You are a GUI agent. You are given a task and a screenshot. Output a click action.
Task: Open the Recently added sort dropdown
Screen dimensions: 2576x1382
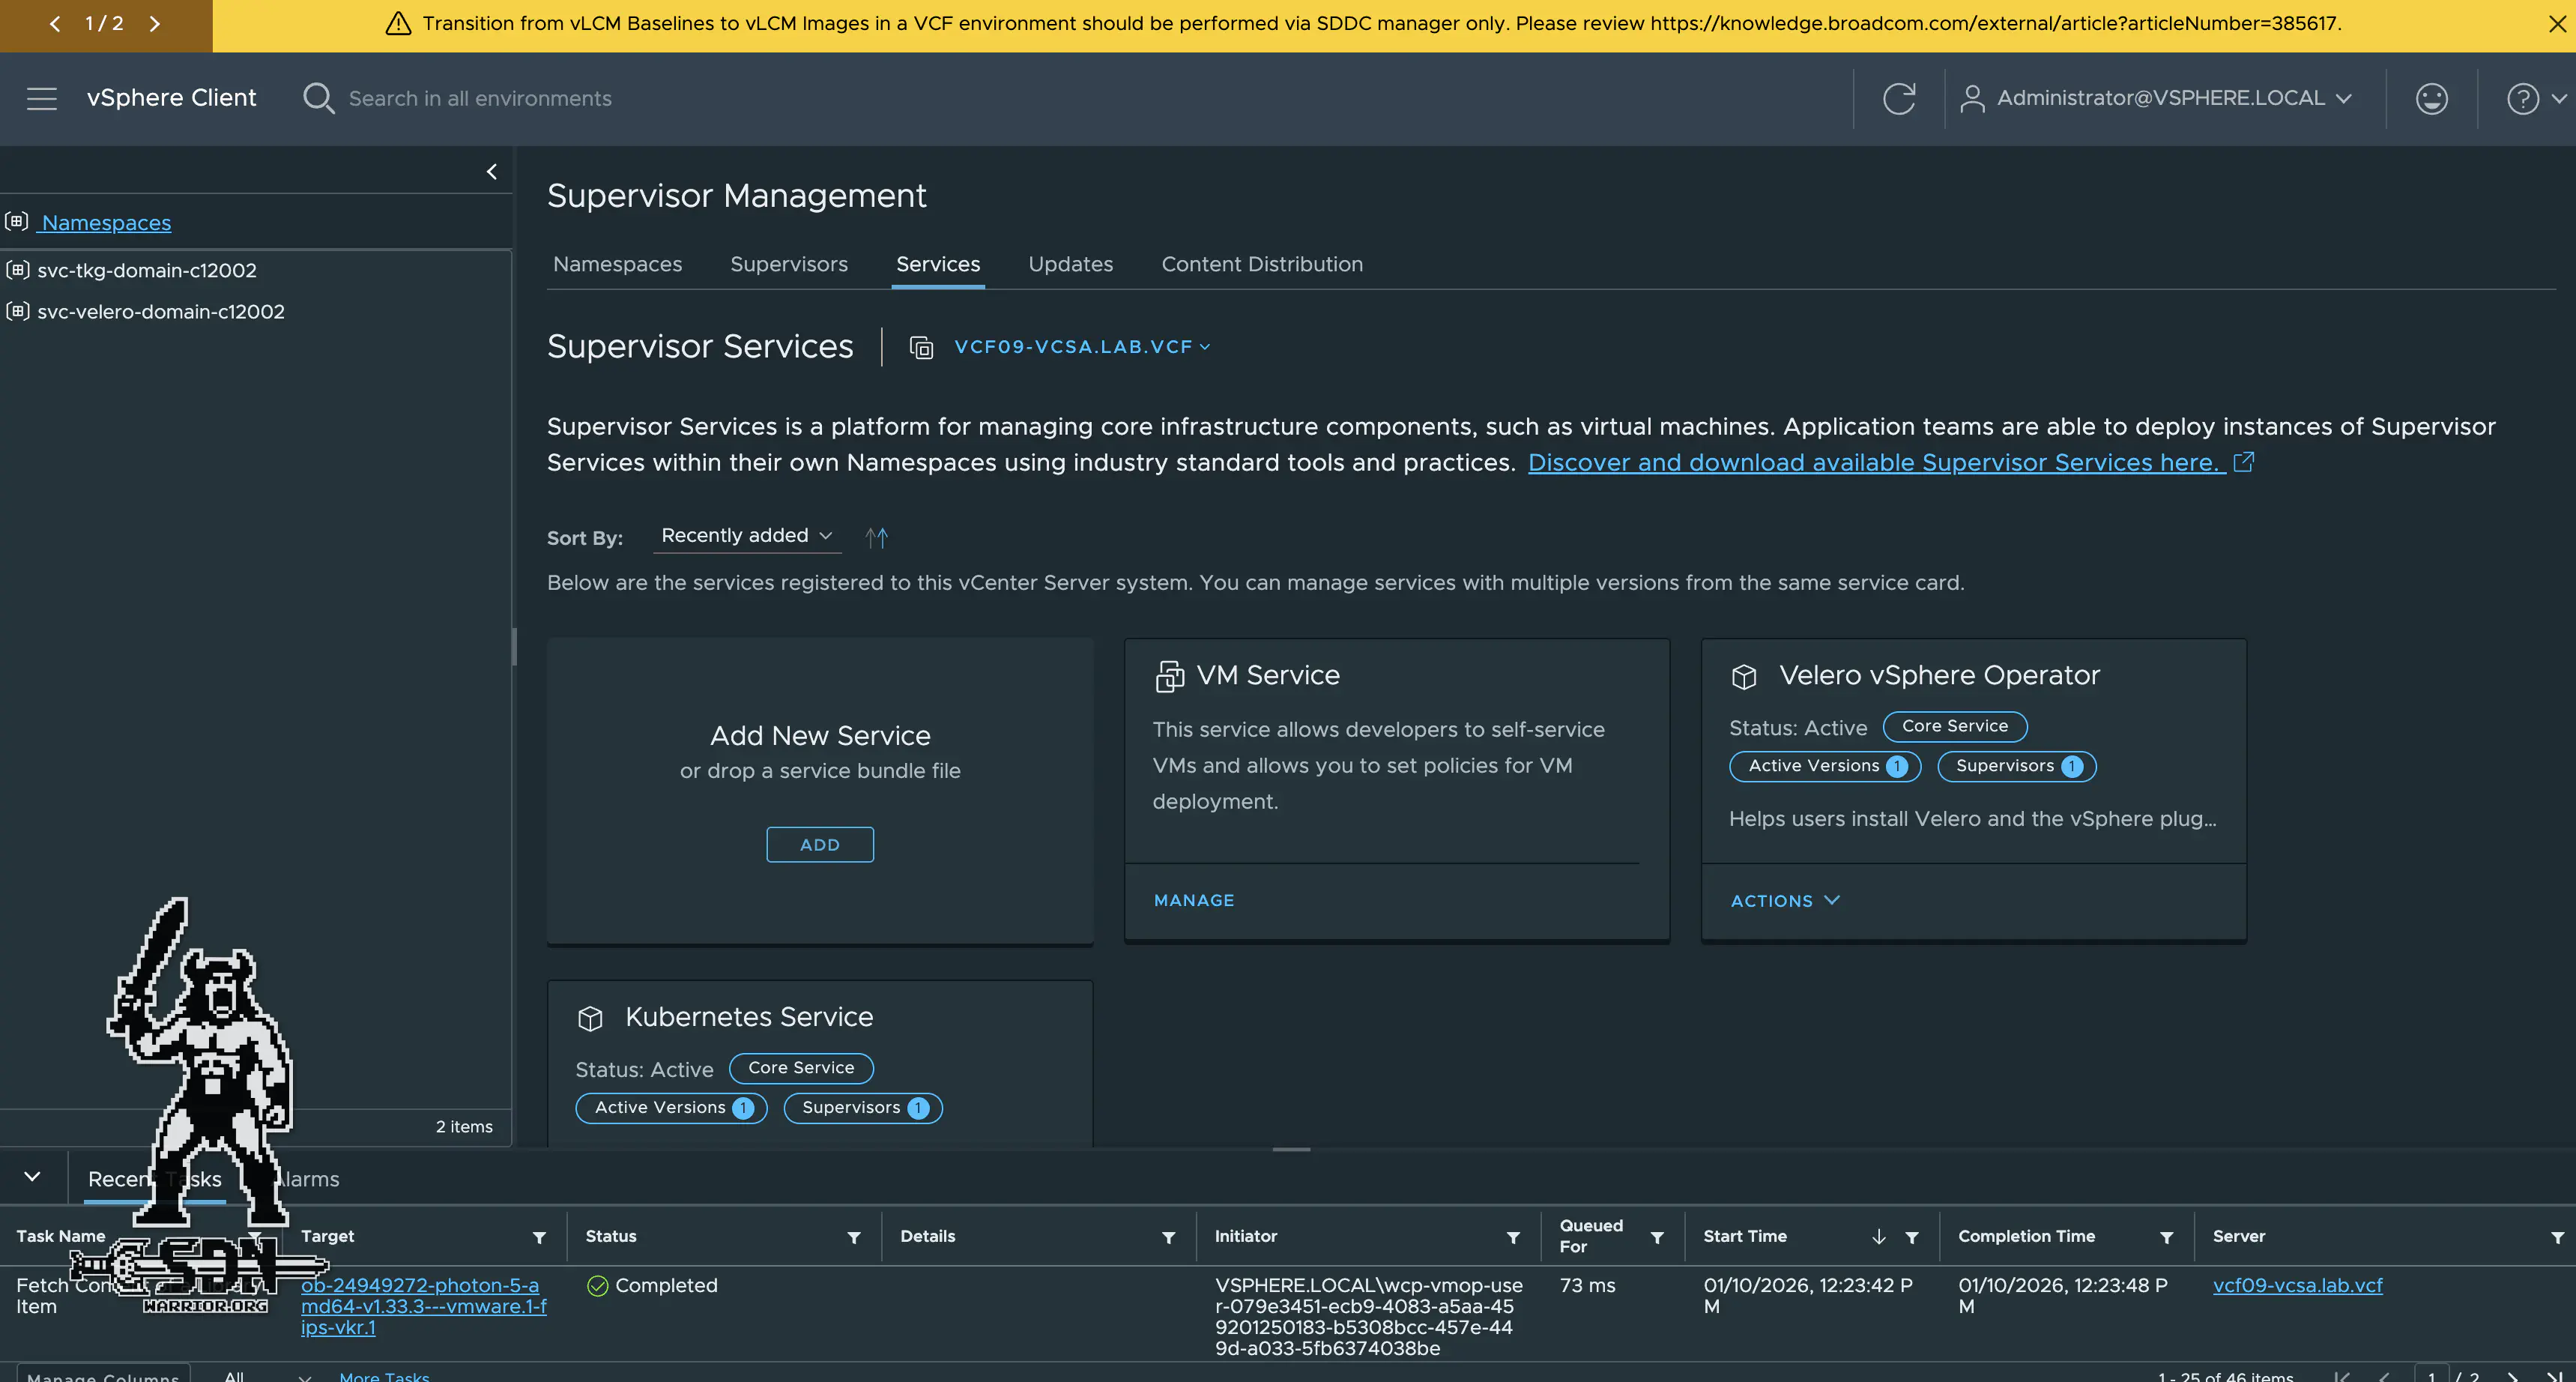[746, 536]
